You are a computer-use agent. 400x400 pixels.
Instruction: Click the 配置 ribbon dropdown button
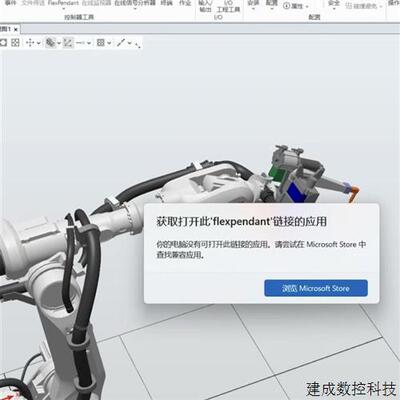click(272, 4)
